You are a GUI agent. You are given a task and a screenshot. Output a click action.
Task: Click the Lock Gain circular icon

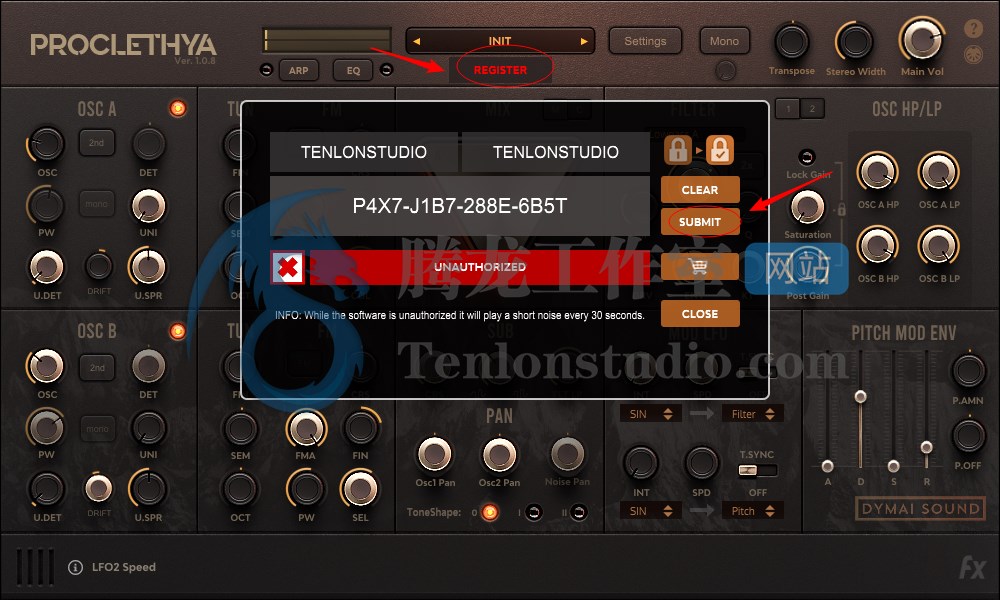pos(807,157)
